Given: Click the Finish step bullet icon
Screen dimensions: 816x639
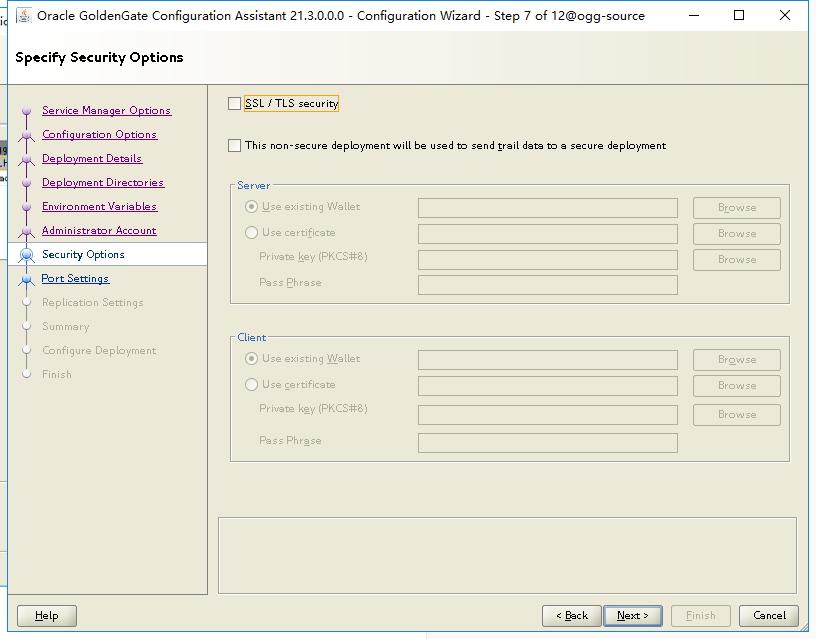Looking at the screenshot, I should click(x=27, y=374).
